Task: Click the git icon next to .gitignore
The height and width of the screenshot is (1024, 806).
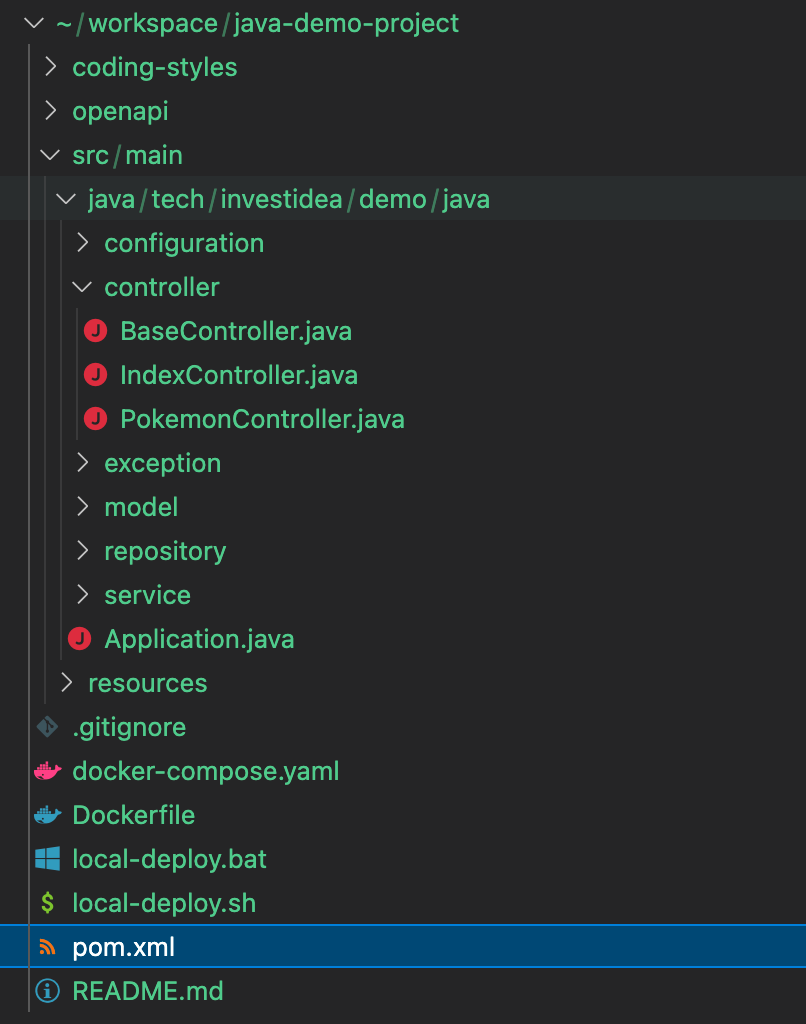Action: 47,727
